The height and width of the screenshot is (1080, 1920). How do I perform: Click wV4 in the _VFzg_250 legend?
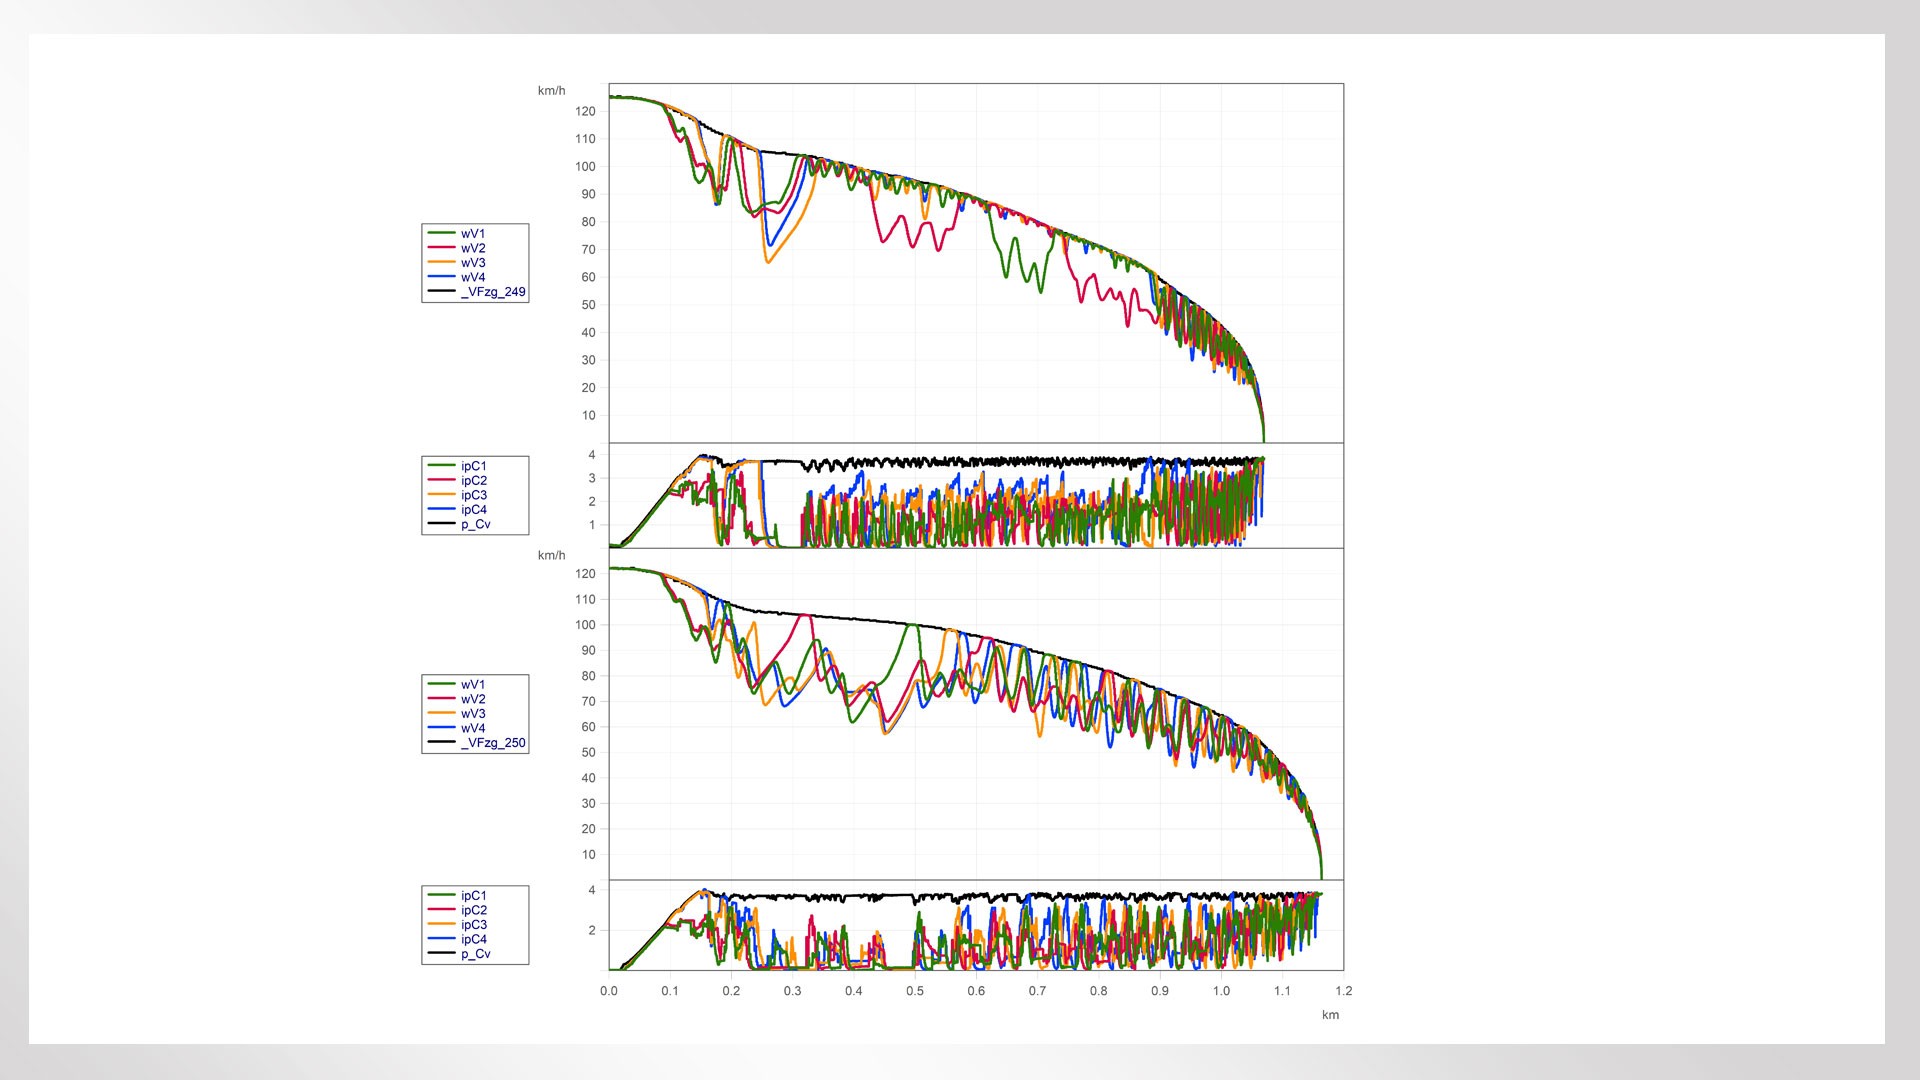point(473,728)
